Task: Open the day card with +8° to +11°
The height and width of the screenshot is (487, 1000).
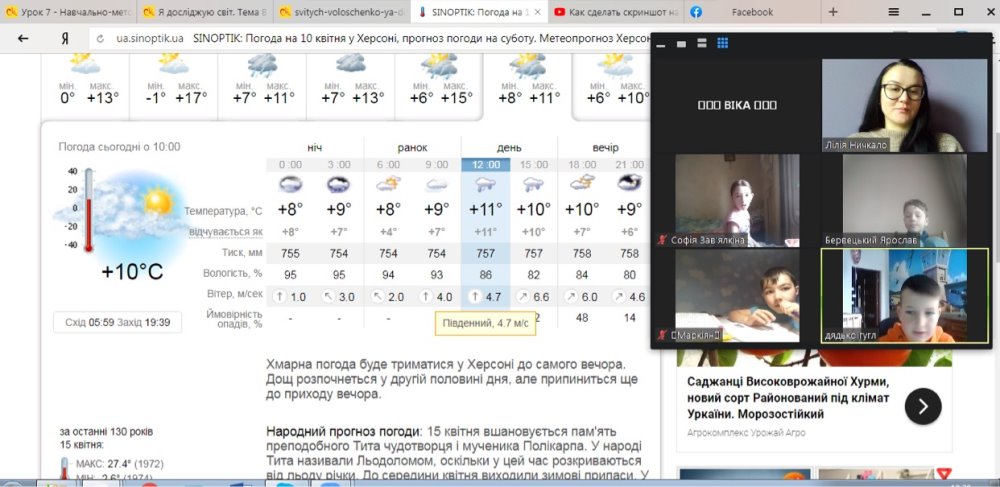Action: pos(527,87)
